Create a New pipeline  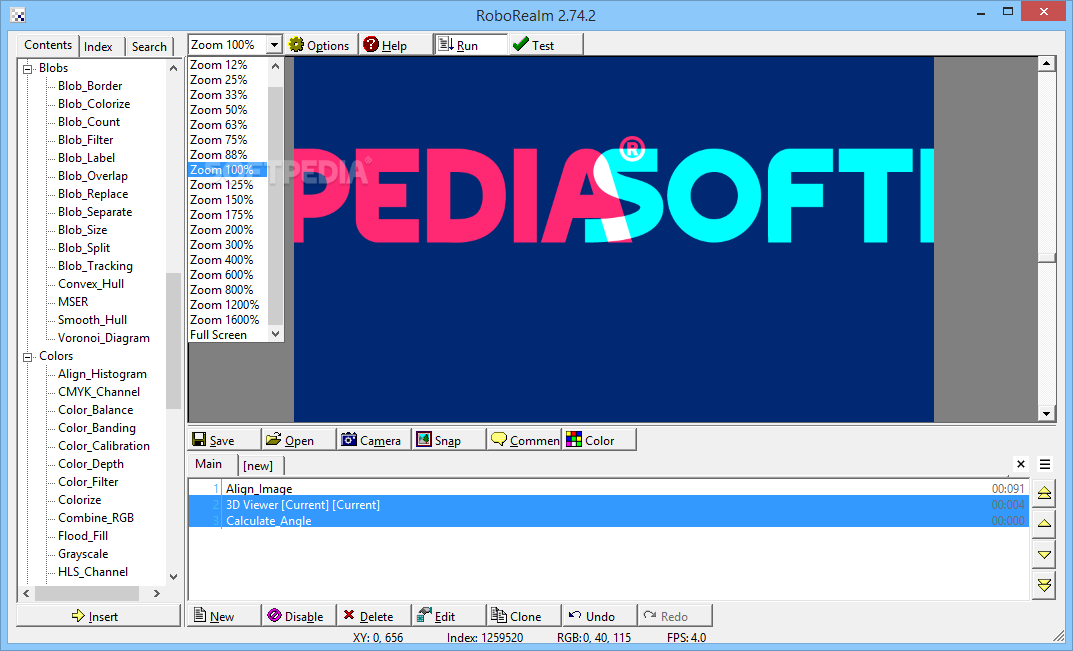(x=224, y=616)
